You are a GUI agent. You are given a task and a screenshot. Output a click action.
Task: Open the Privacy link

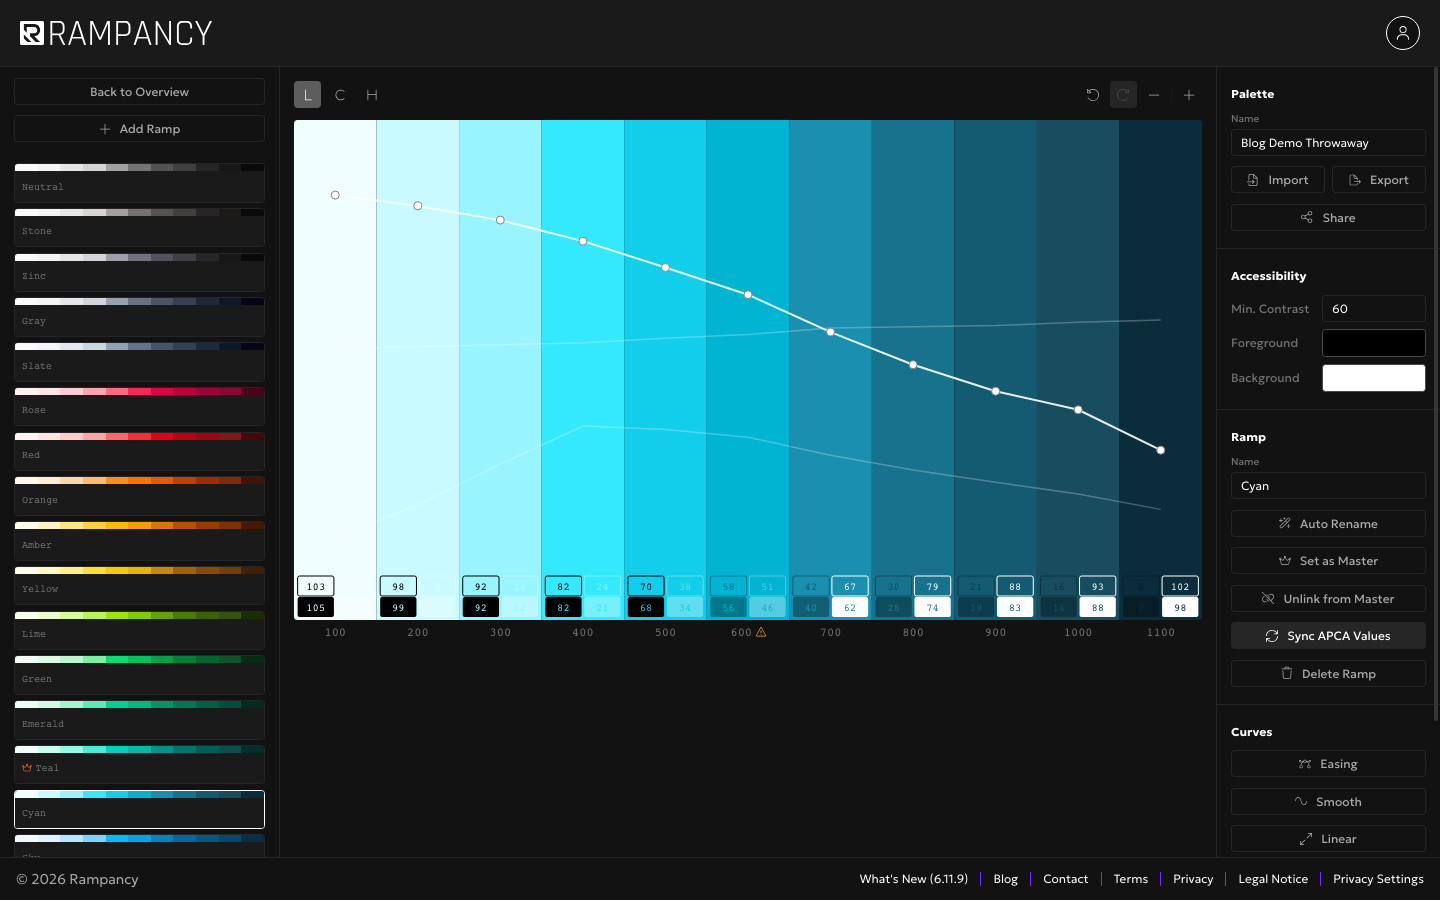point(1193,879)
